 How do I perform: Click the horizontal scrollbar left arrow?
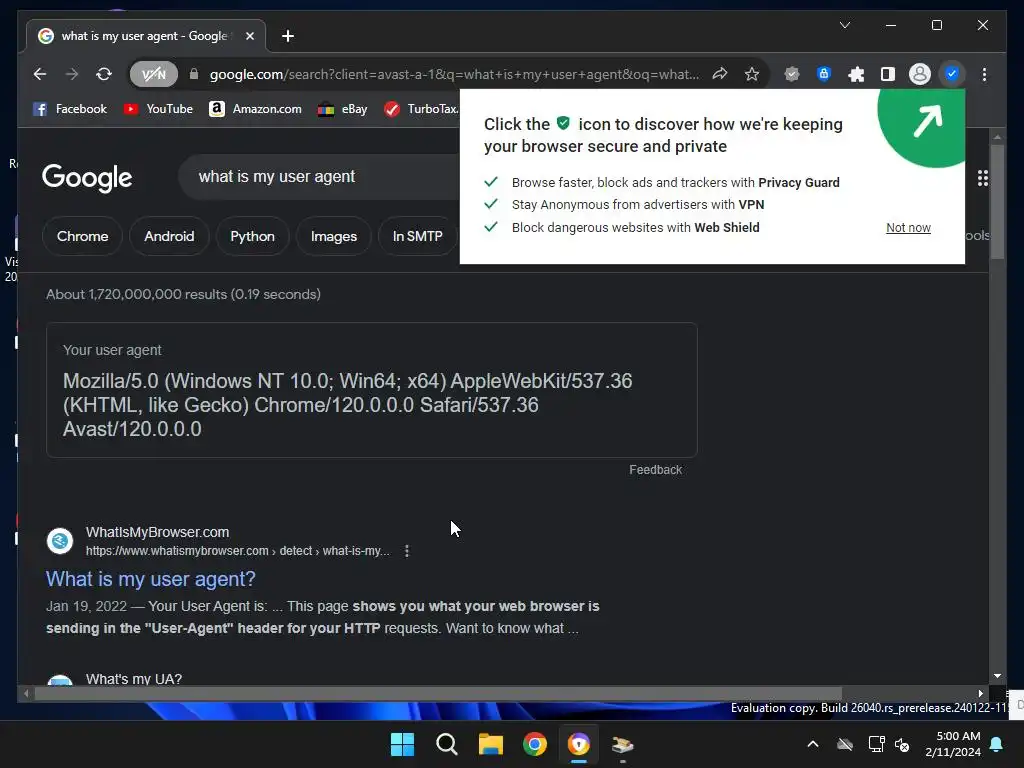[26, 694]
